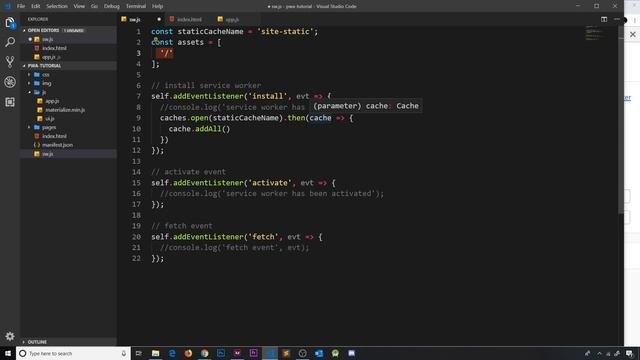
Task: Open the Action Center notifications icon
Action: [x=629, y=353]
